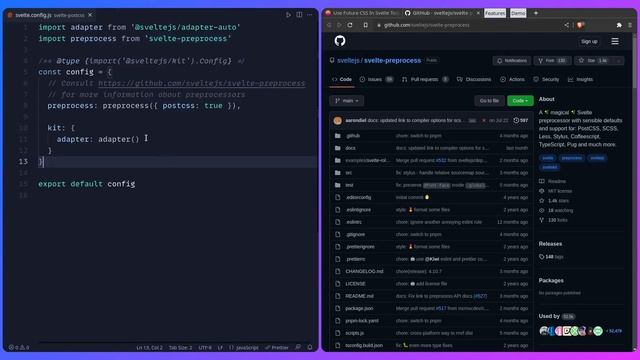Open the .github folder in the file list
640x360 pixels.
point(353,136)
